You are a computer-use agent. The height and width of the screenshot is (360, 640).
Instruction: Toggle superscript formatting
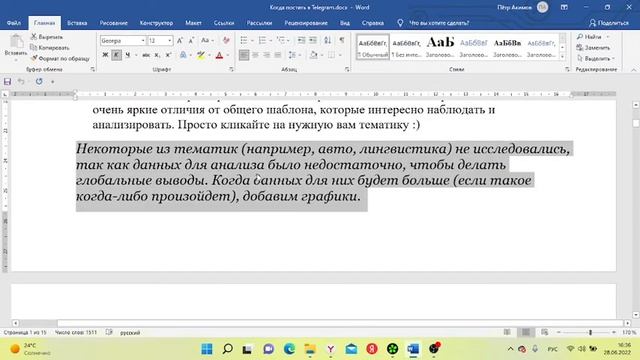pos(168,55)
